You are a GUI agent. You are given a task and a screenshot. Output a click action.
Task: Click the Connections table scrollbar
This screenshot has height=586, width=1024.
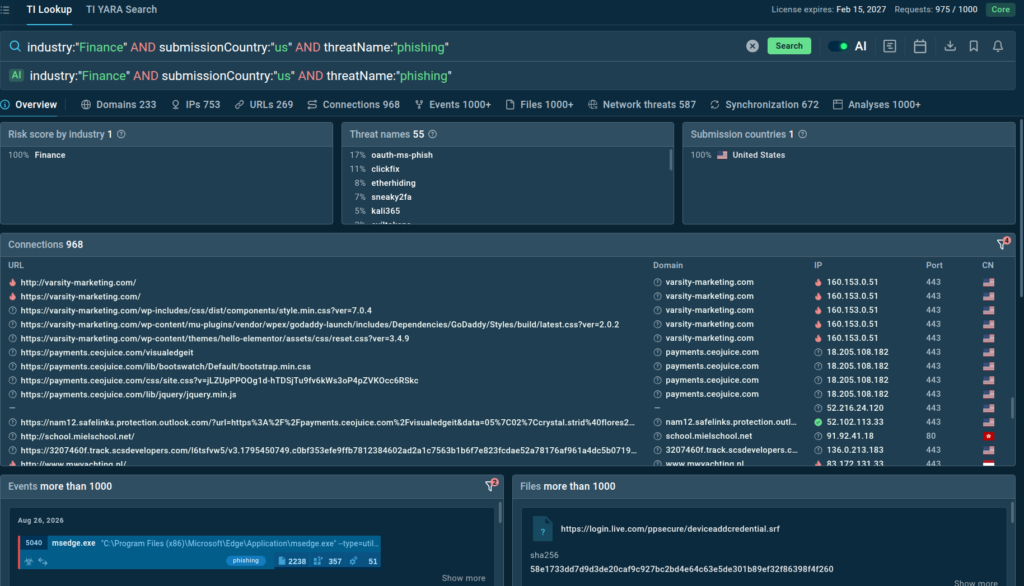(1012, 408)
